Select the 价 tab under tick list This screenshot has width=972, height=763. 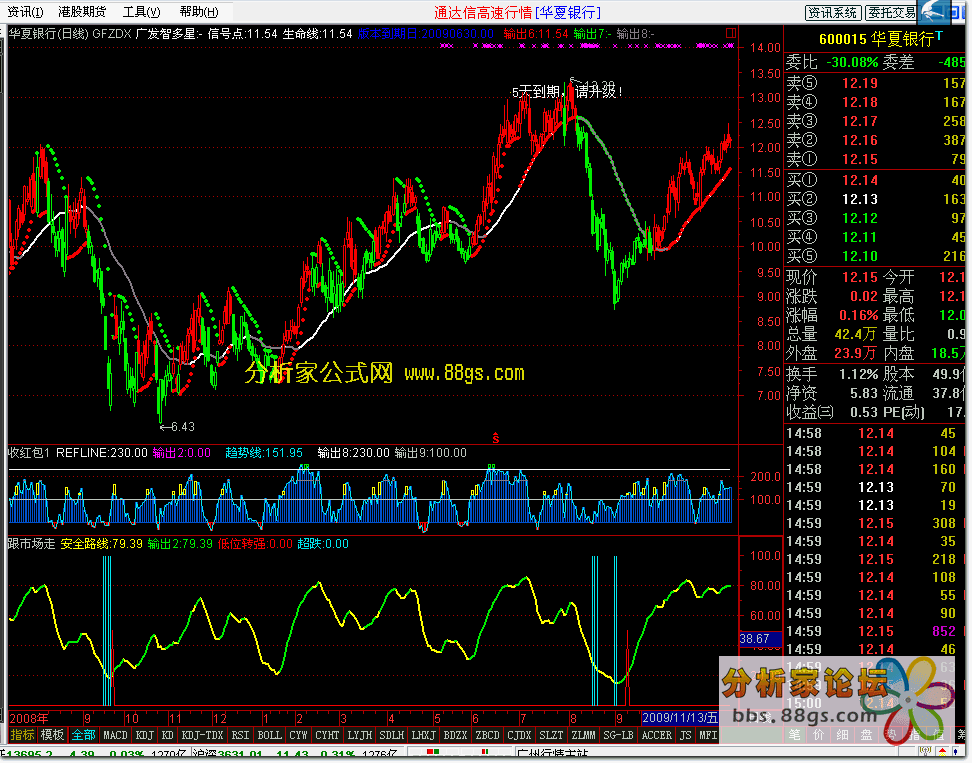click(820, 736)
